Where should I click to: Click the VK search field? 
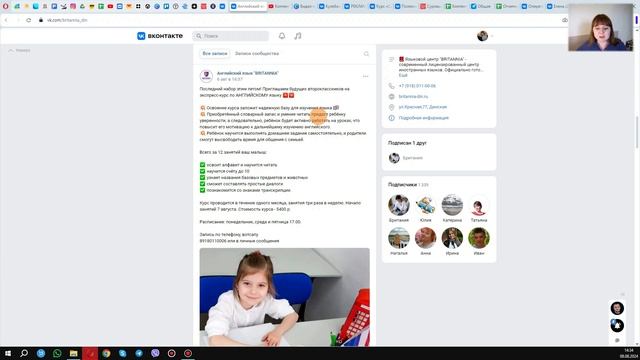[x=231, y=36]
